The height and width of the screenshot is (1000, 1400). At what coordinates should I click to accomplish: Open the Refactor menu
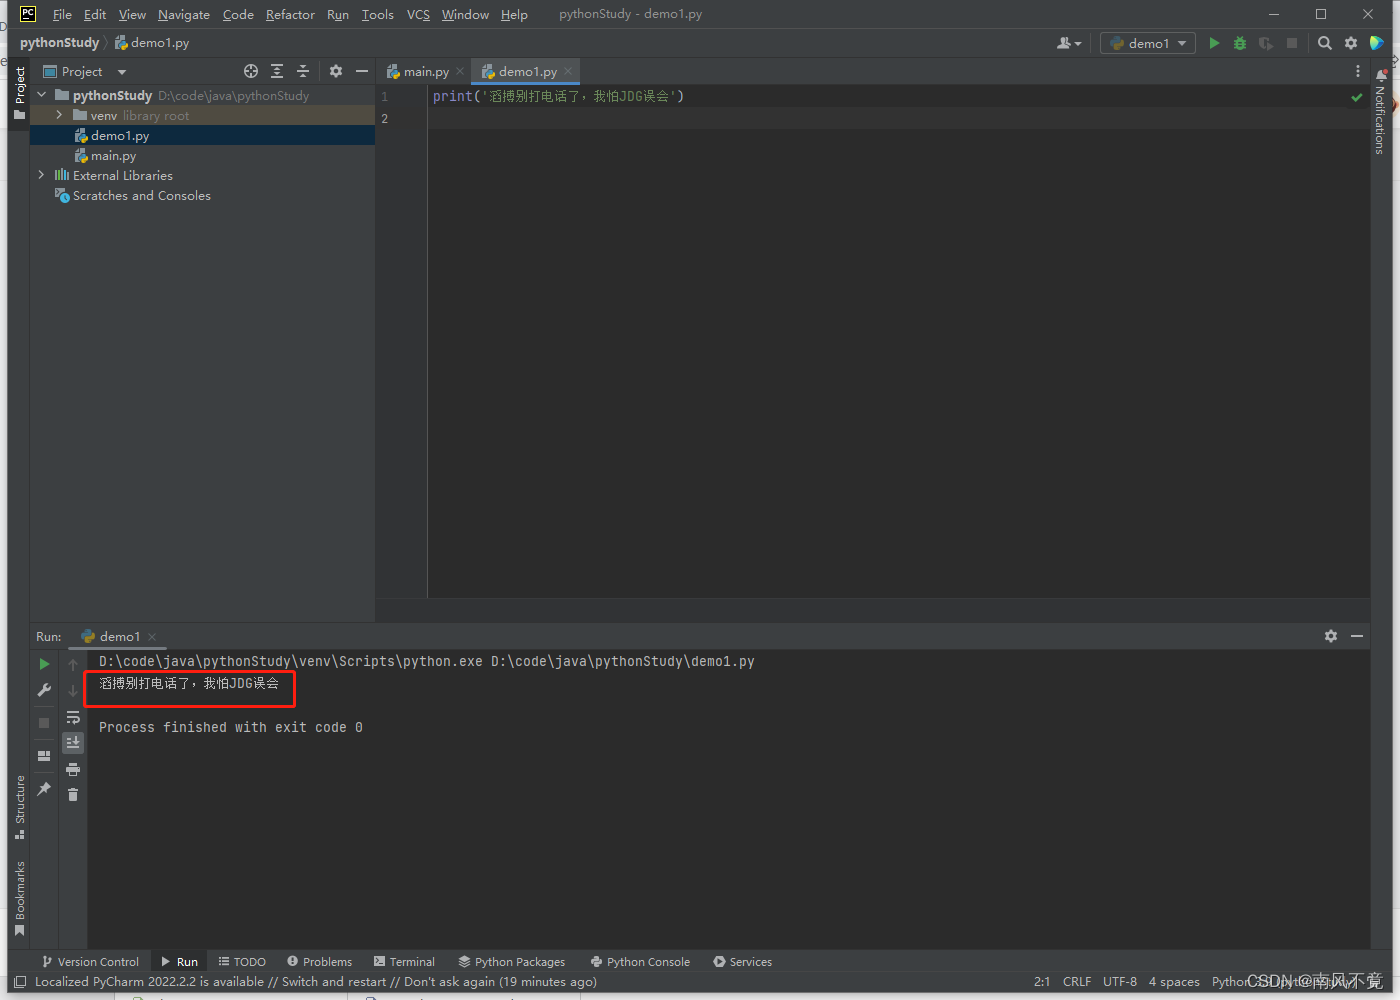click(x=290, y=14)
